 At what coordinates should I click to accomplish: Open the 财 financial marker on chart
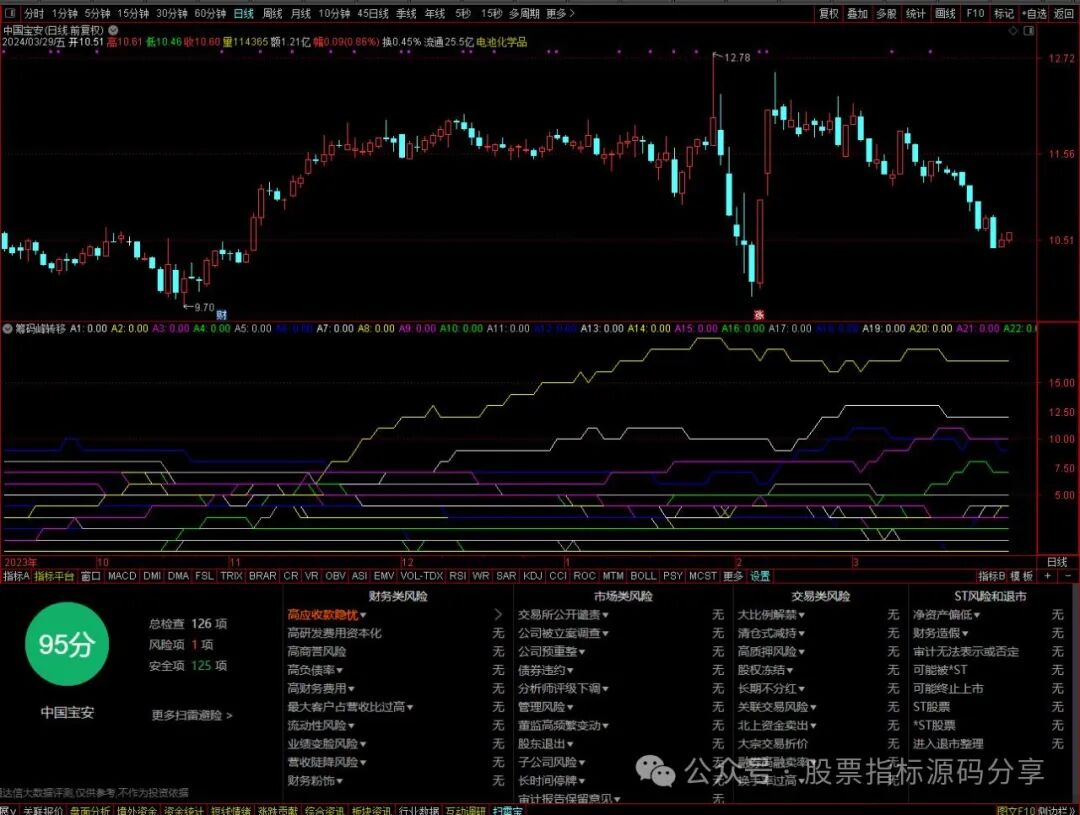[222, 315]
